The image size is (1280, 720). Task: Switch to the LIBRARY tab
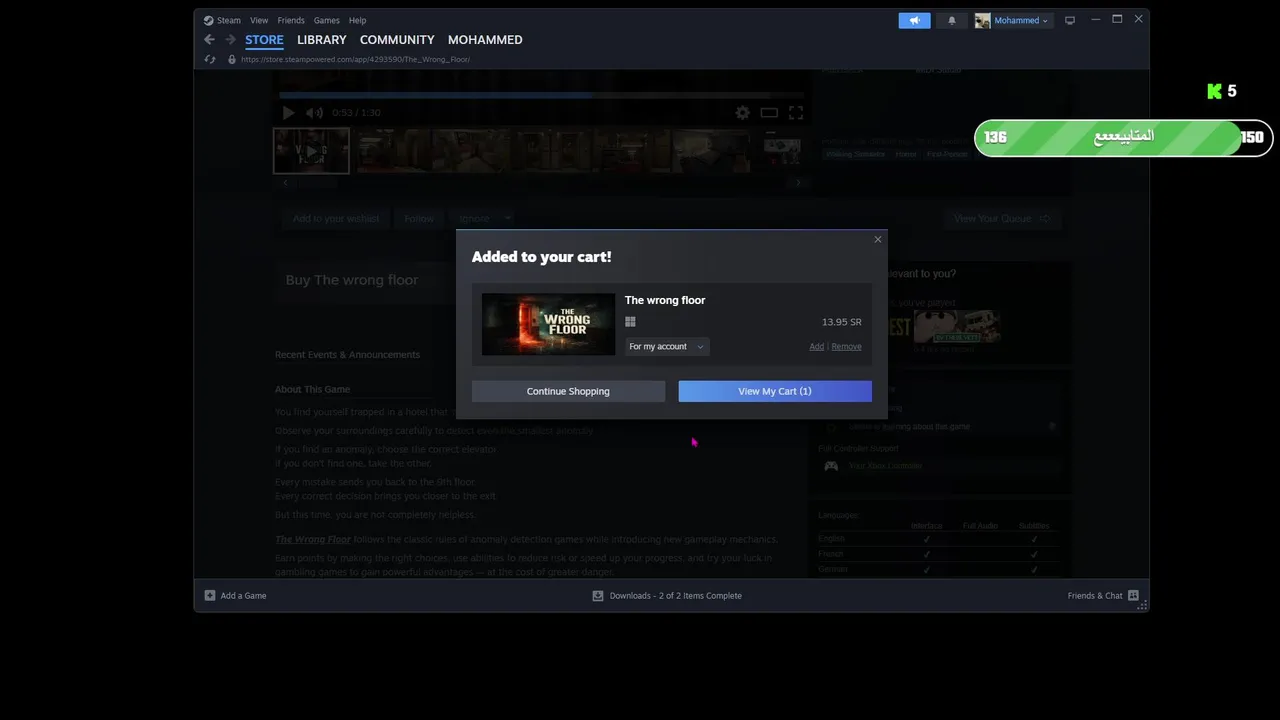321,40
